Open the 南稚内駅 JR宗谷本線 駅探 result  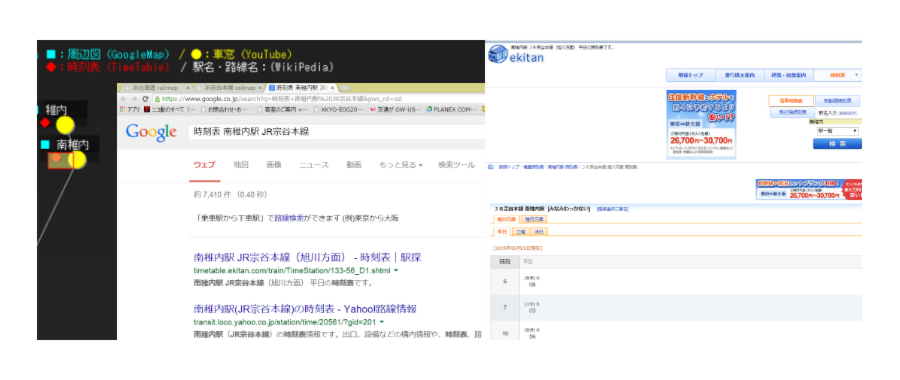(308, 257)
